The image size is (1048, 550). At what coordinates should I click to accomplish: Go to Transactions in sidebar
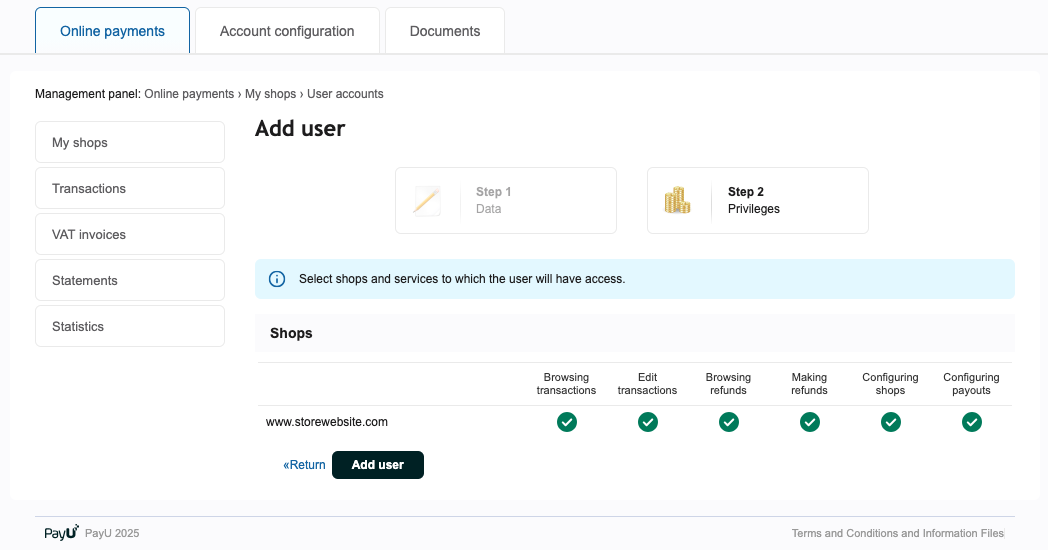pyautogui.click(x=130, y=188)
